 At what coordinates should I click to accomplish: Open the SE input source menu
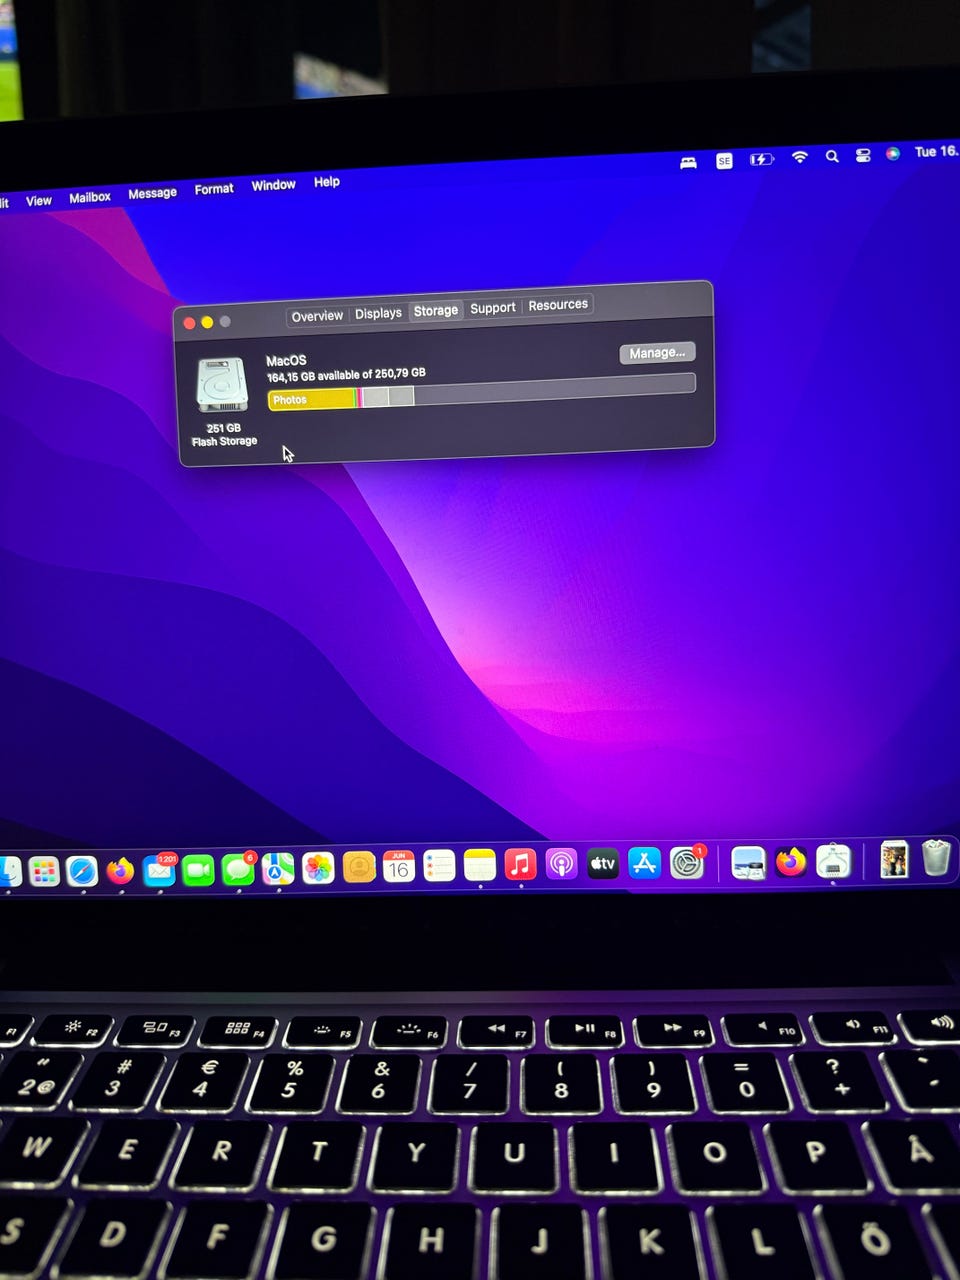(724, 160)
